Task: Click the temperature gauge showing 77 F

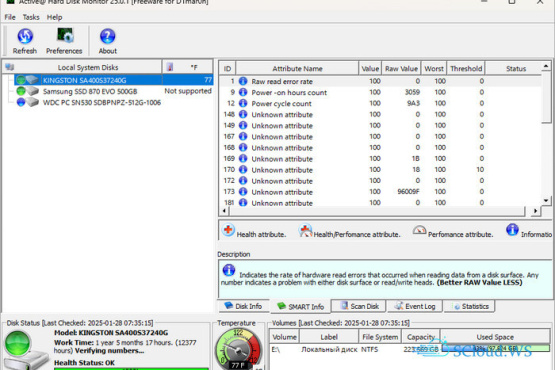Action: pos(238,349)
